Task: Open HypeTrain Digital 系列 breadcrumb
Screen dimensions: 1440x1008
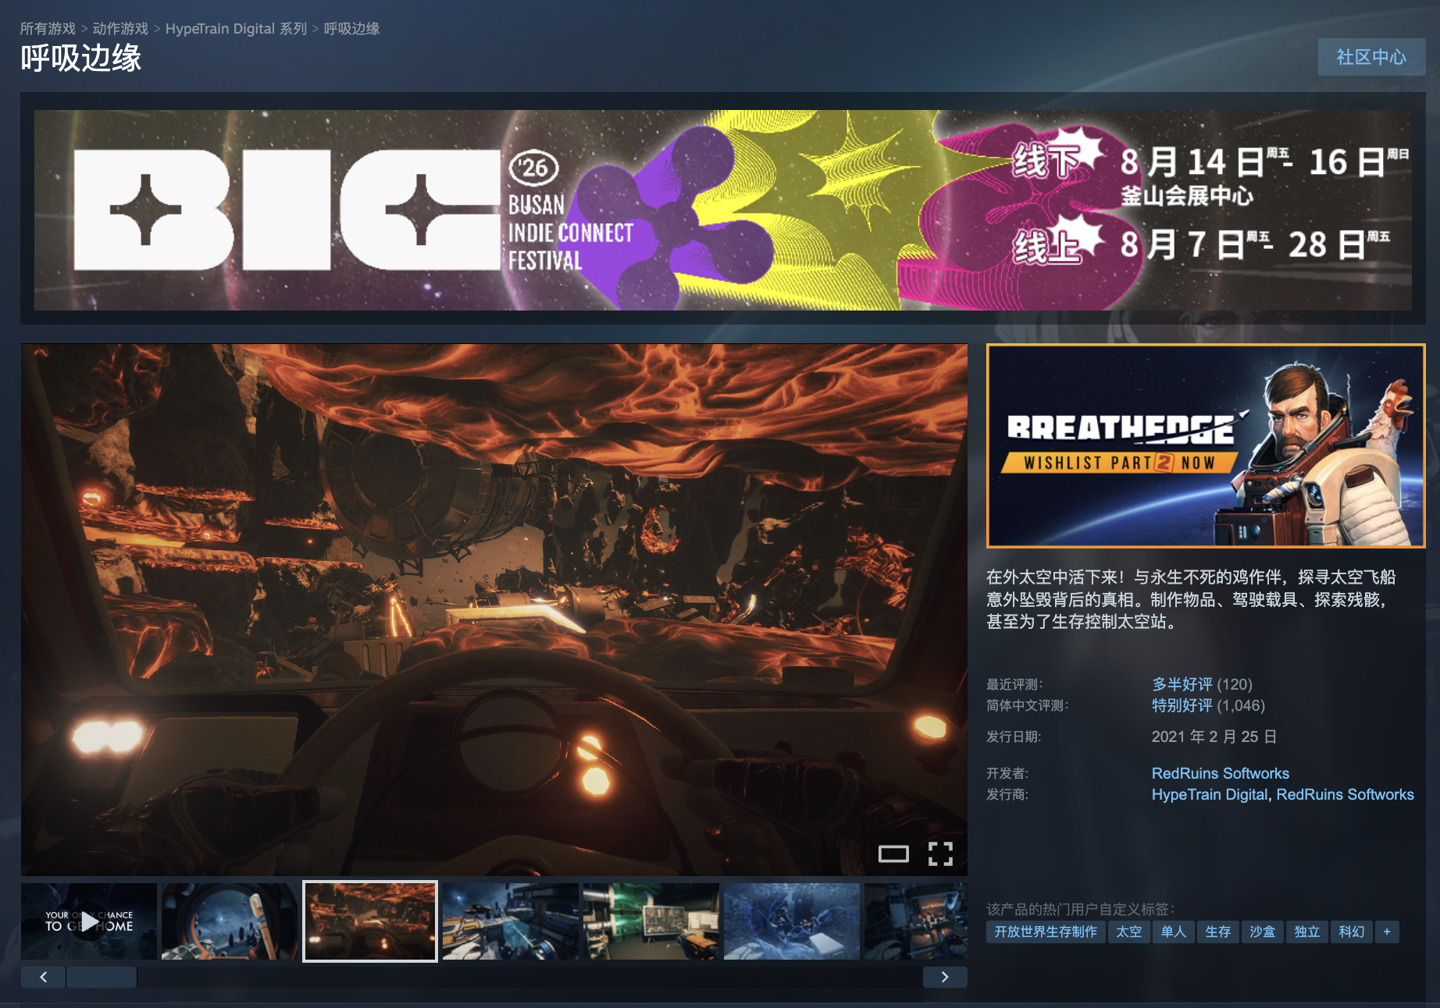Action: (x=236, y=29)
